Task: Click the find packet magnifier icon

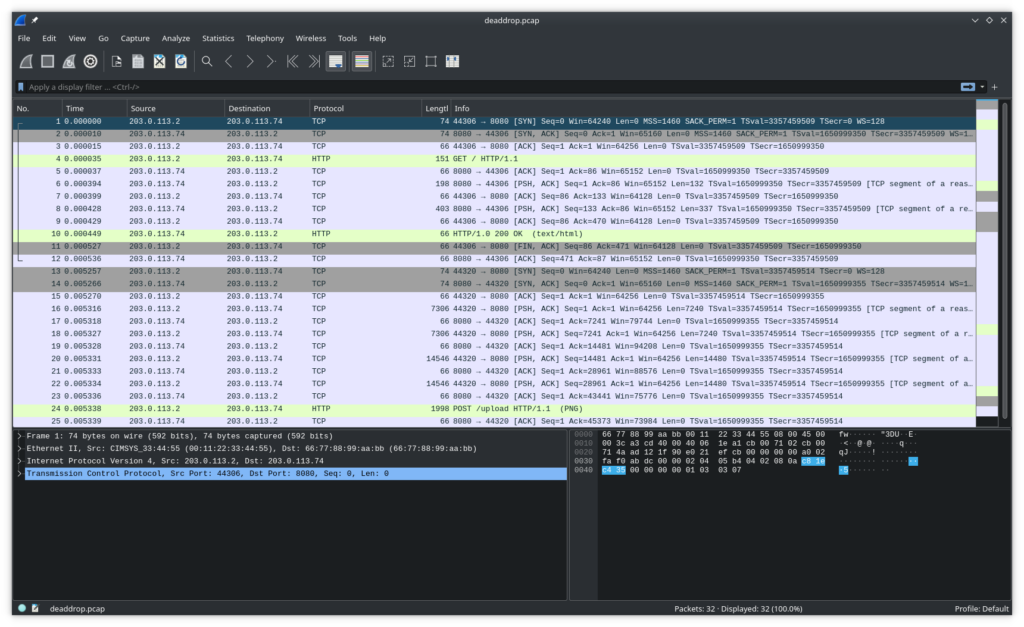Action: click(x=207, y=61)
